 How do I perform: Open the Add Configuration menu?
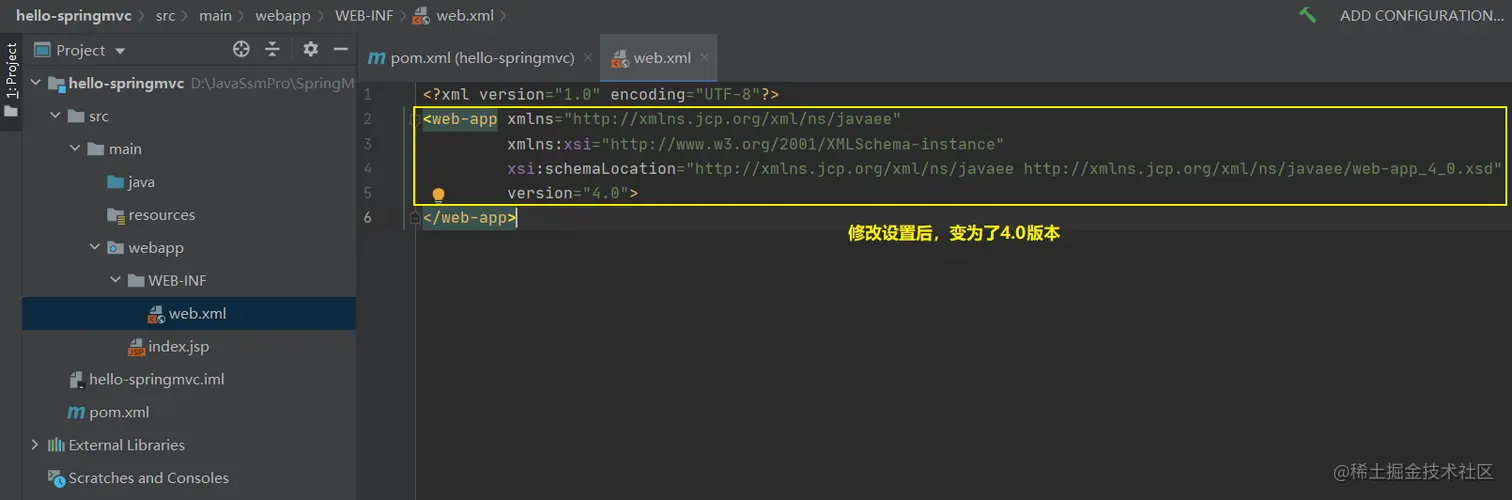click(x=1421, y=16)
